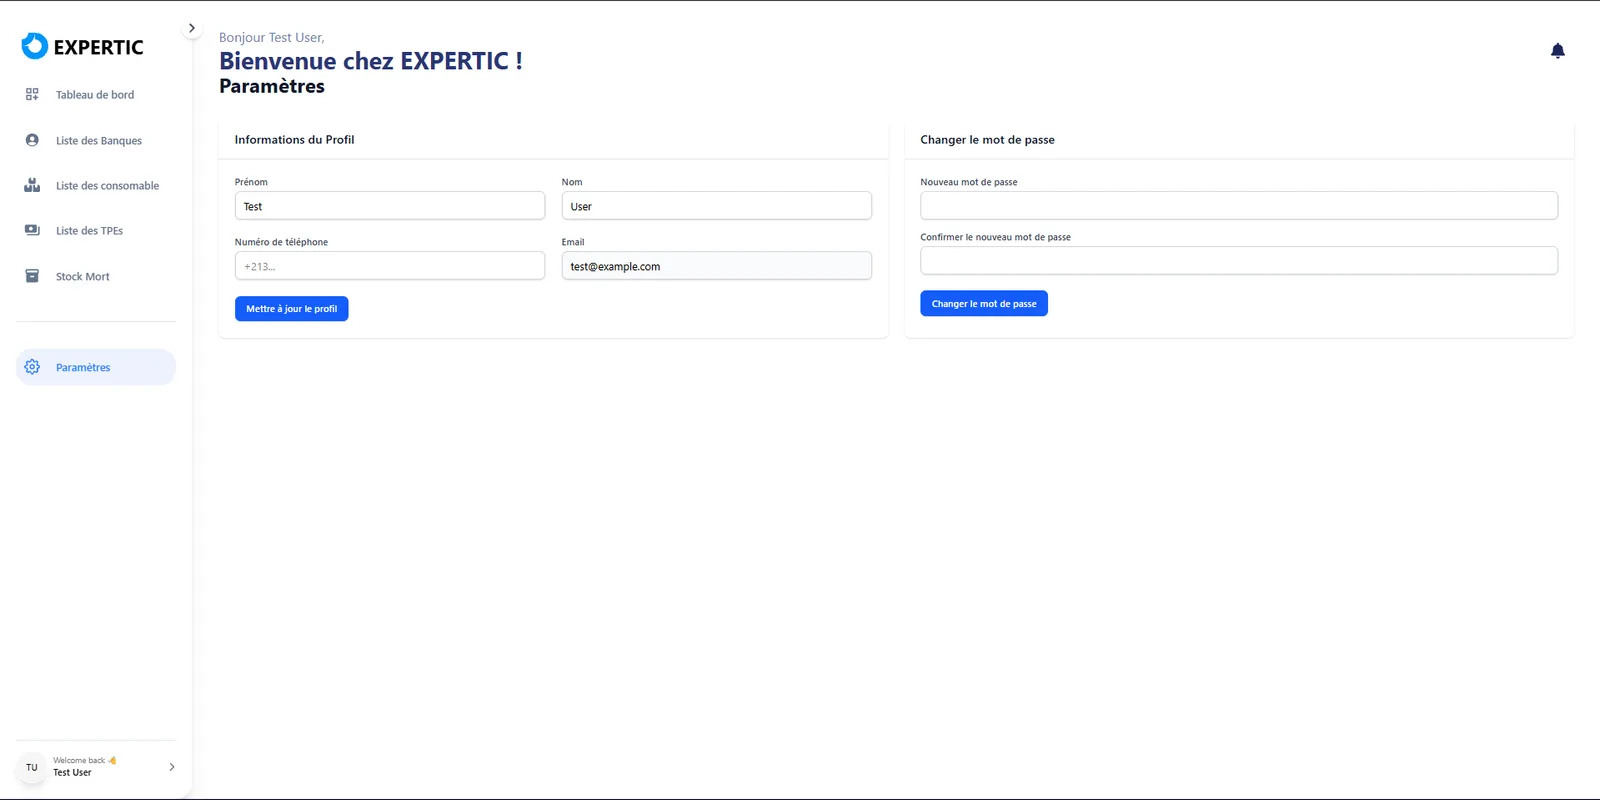This screenshot has width=1600, height=800.
Task: Click the Paramètres gear icon
Action: (32, 367)
